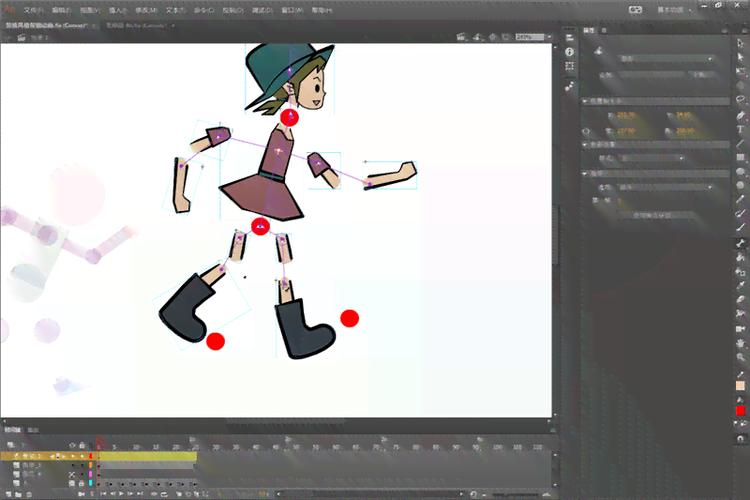Select the Bone tool in the toolbar

(740, 243)
